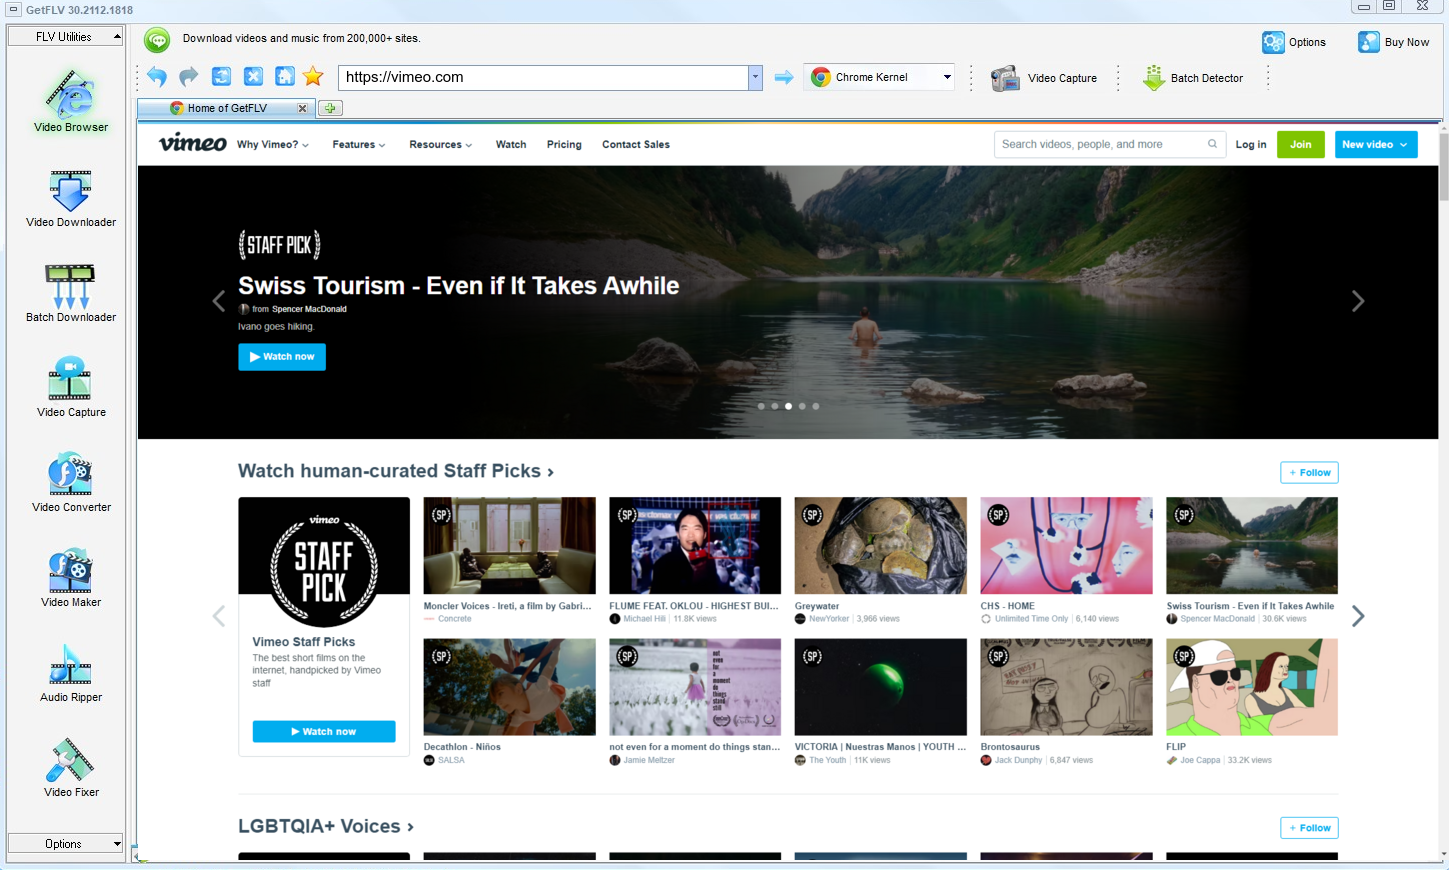Open Watch human-curated Staff Picks heading
The height and width of the screenshot is (870, 1449).
click(x=396, y=471)
